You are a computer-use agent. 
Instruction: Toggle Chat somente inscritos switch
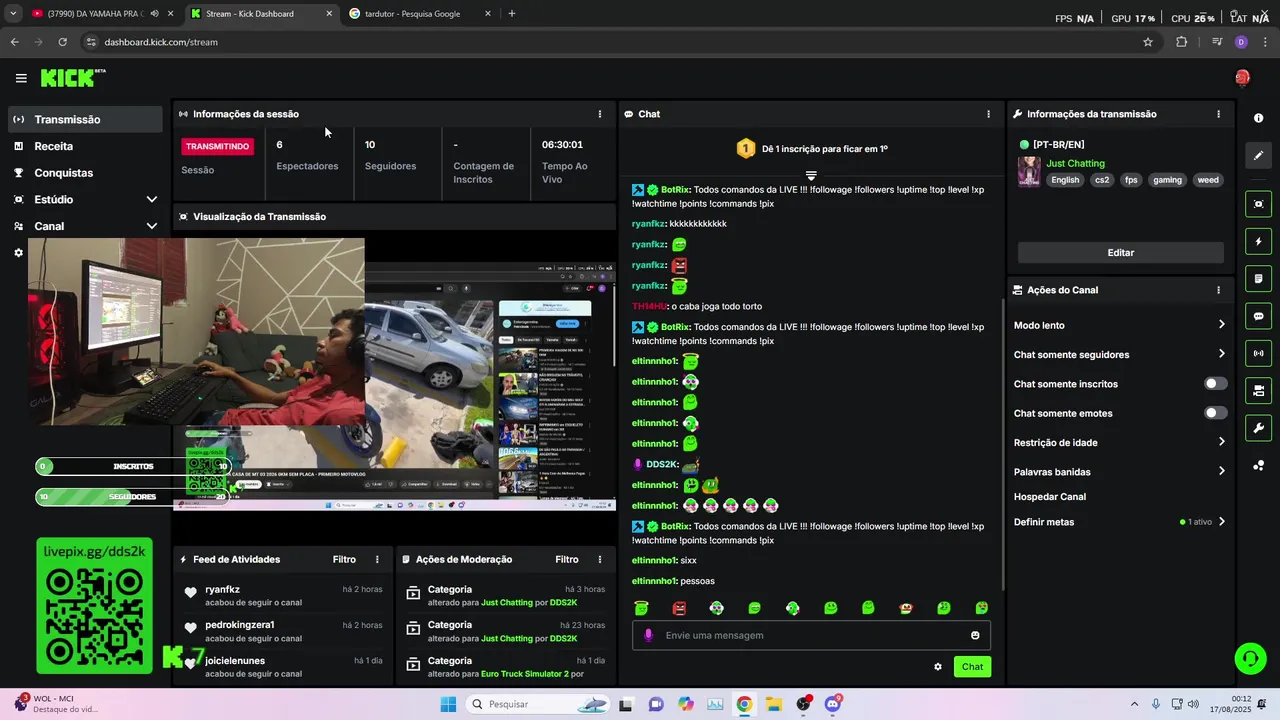click(x=1215, y=384)
